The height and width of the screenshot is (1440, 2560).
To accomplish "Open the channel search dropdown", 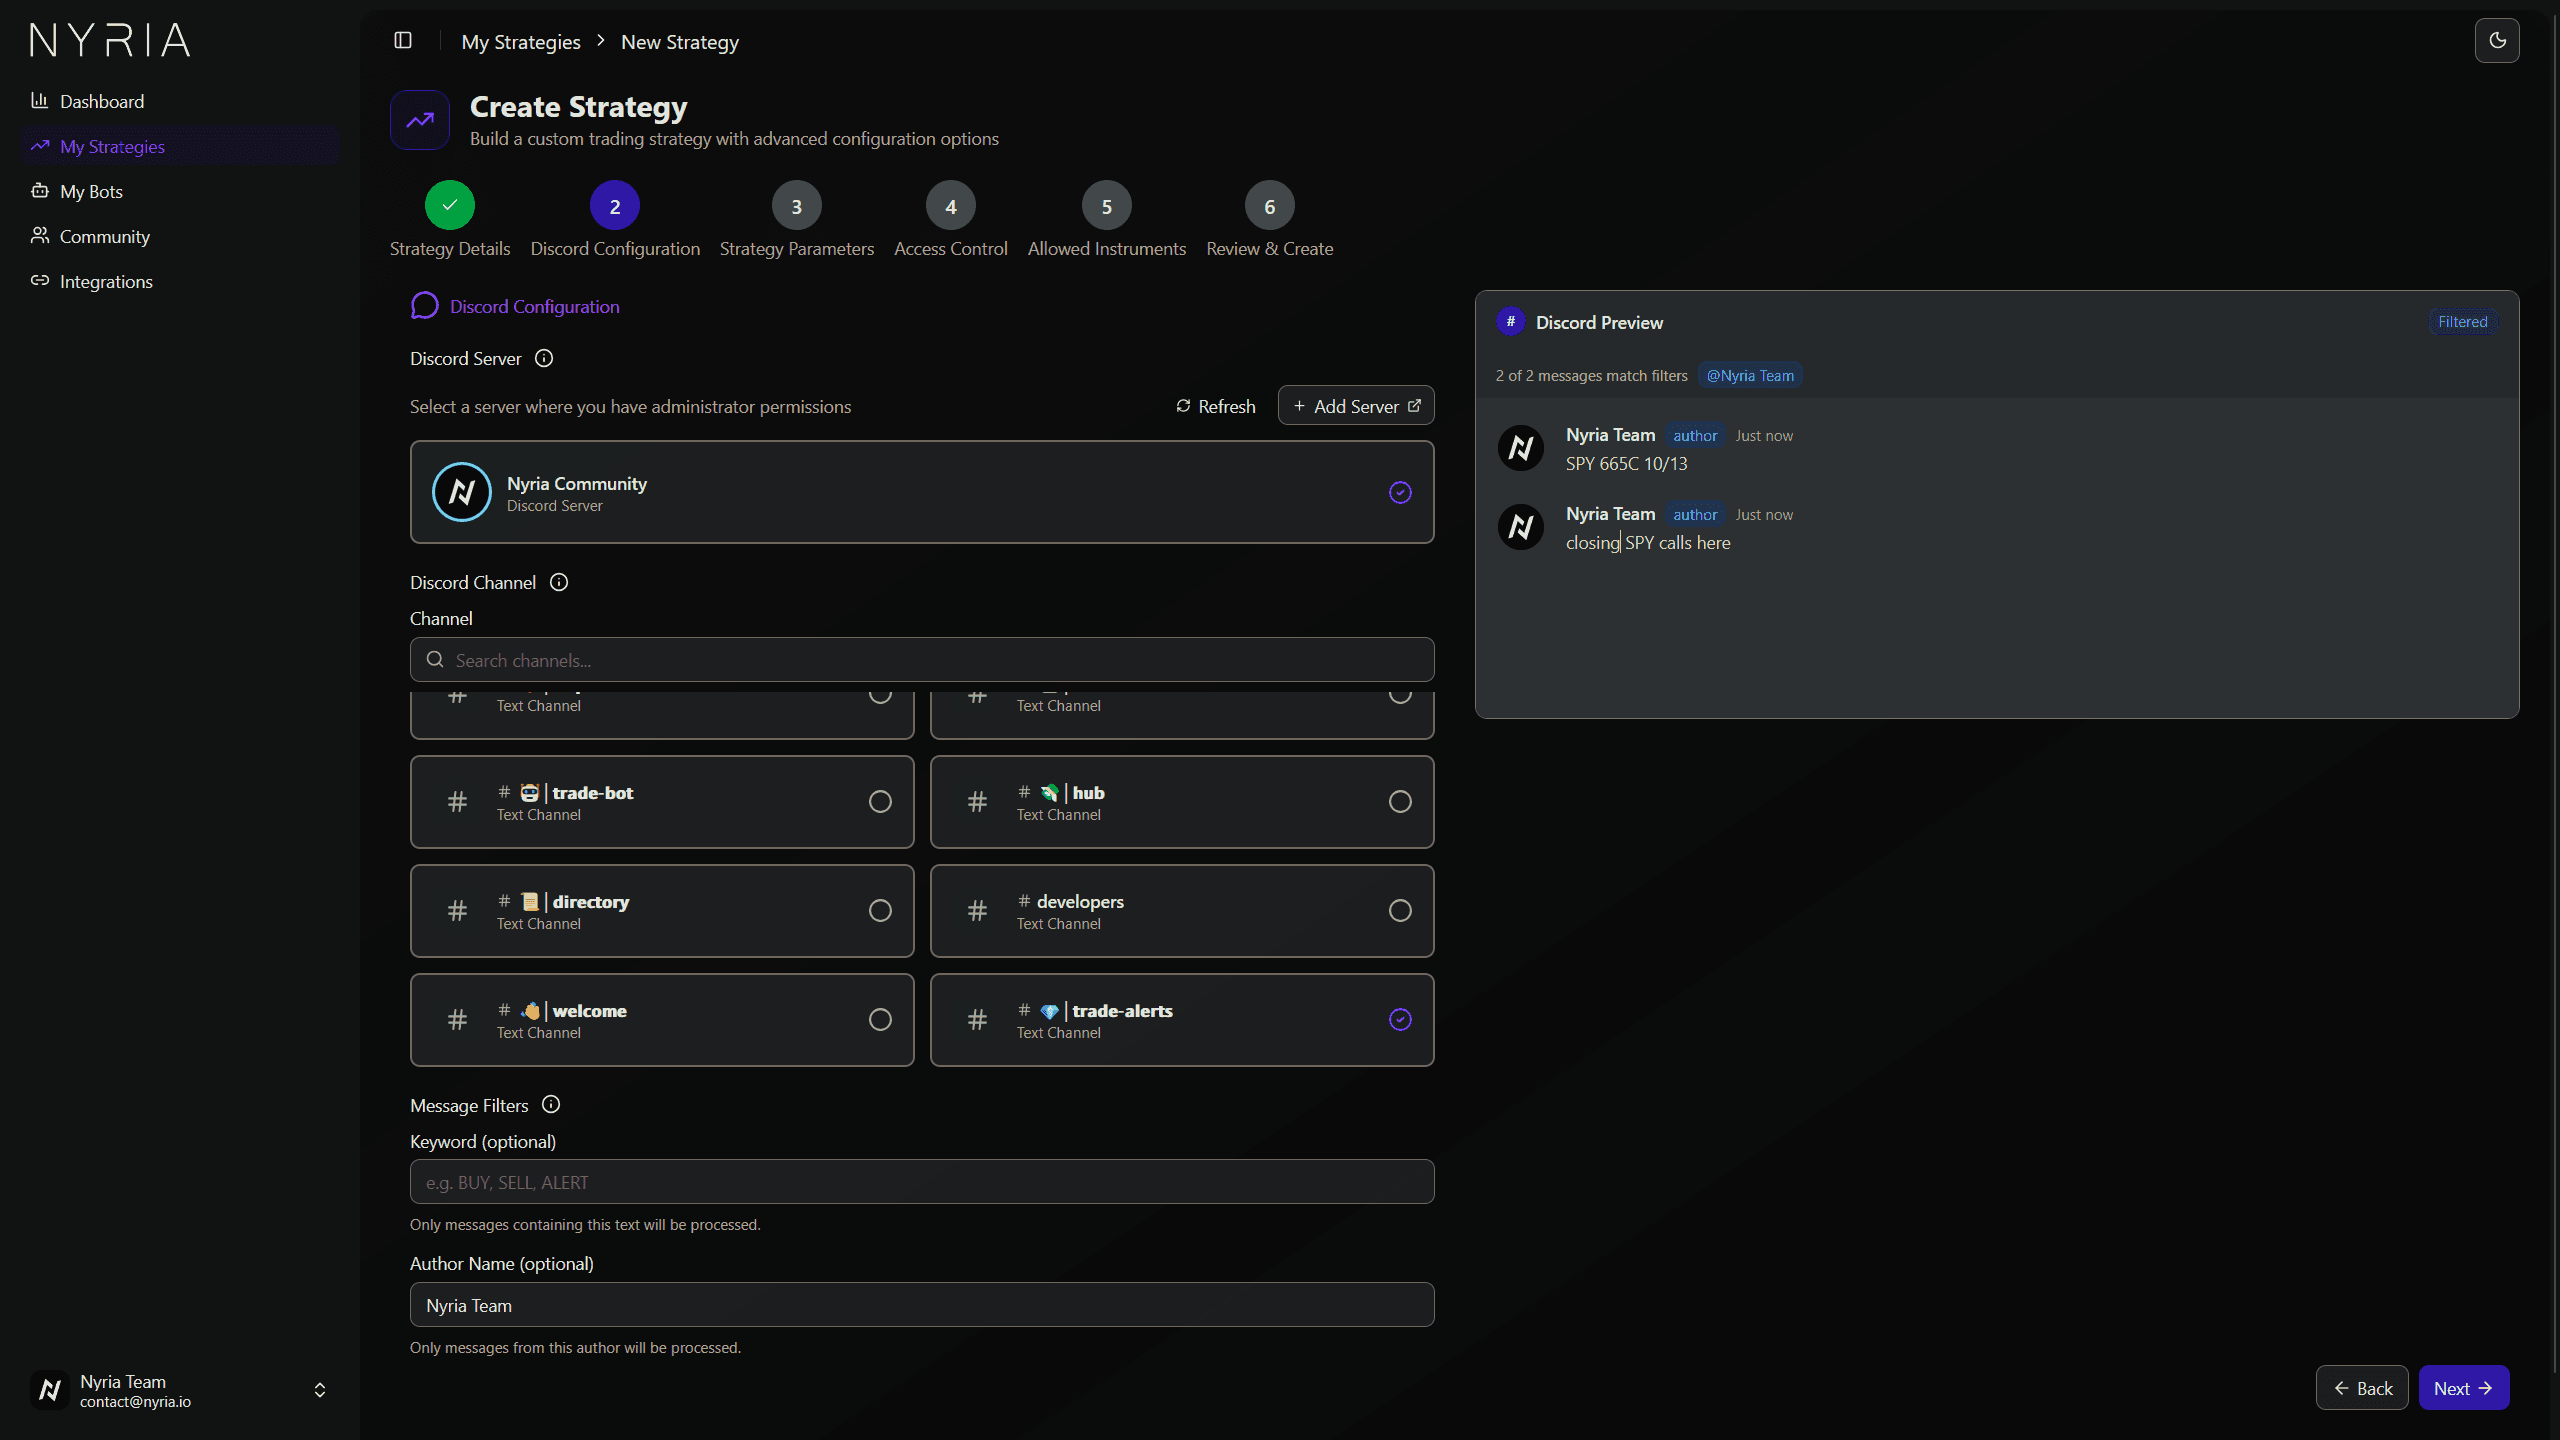I will (x=922, y=659).
